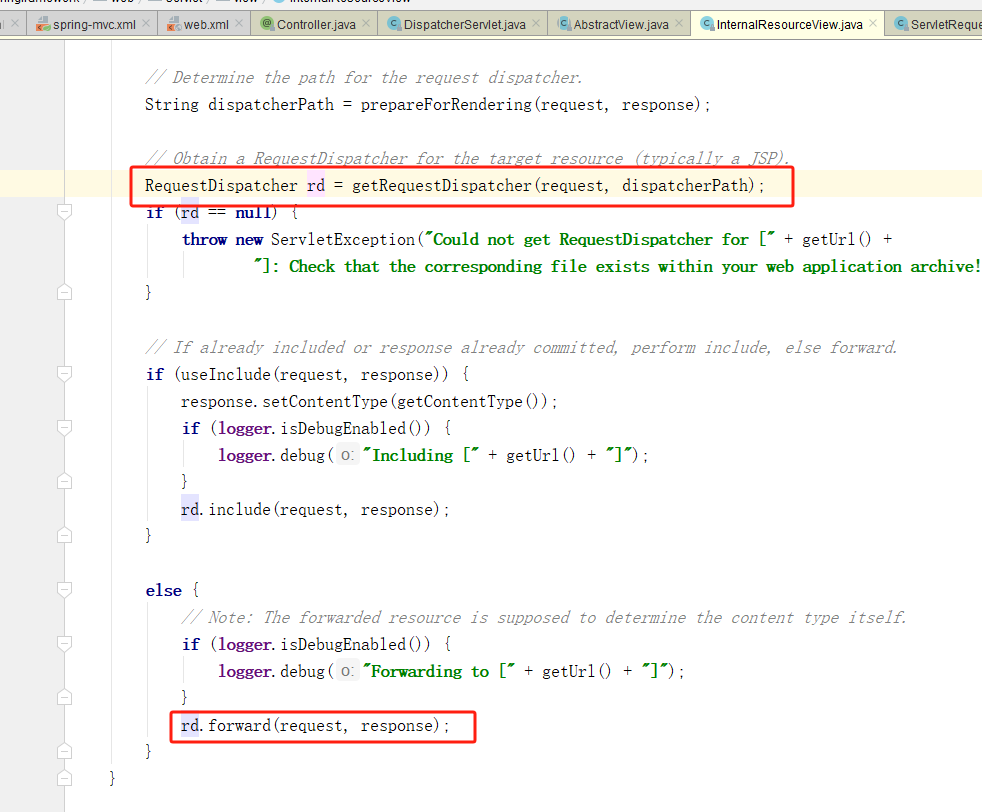982x812 pixels.
Task: Select the InternalResourceView.java tab
Action: pyautogui.click(x=789, y=24)
